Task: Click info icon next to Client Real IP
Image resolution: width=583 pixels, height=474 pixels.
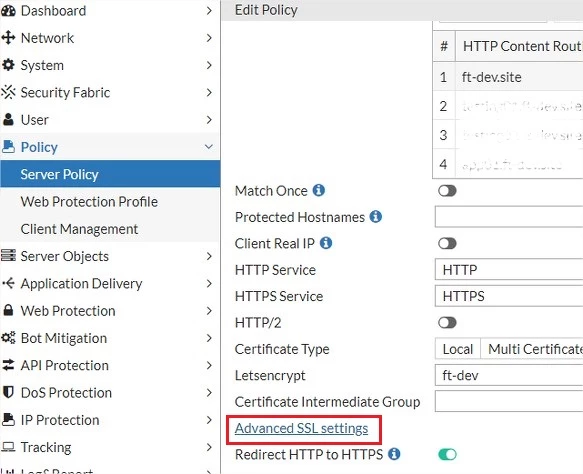Action: [326, 243]
